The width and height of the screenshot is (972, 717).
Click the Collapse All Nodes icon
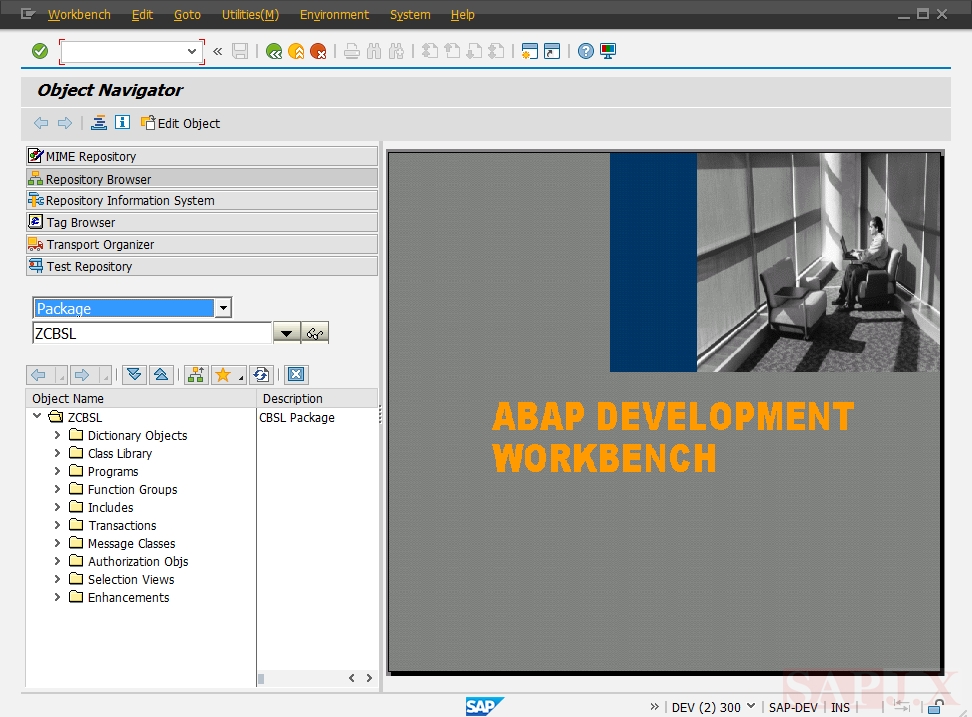point(161,374)
